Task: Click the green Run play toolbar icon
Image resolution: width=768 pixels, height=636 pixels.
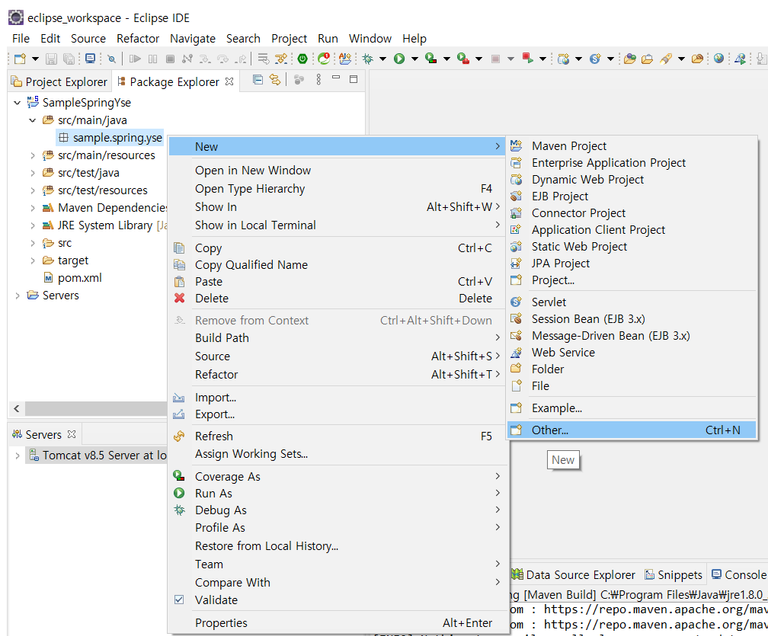Action: [x=399, y=59]
